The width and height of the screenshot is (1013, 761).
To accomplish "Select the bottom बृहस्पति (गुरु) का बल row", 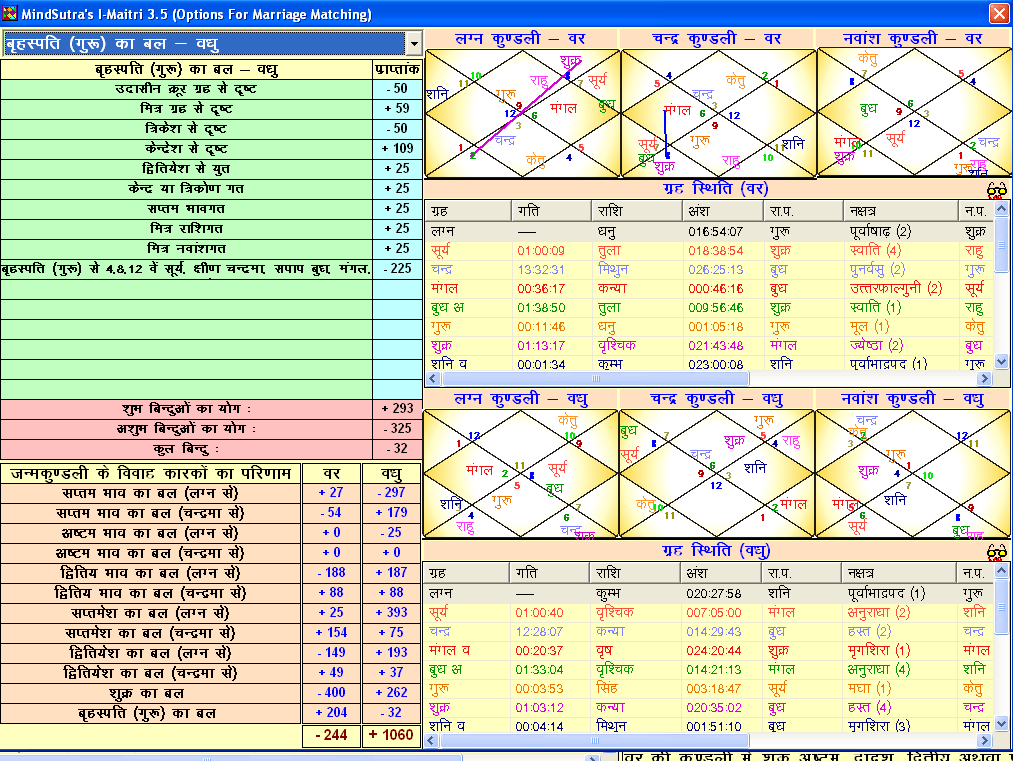I will (x=211, y=714).
